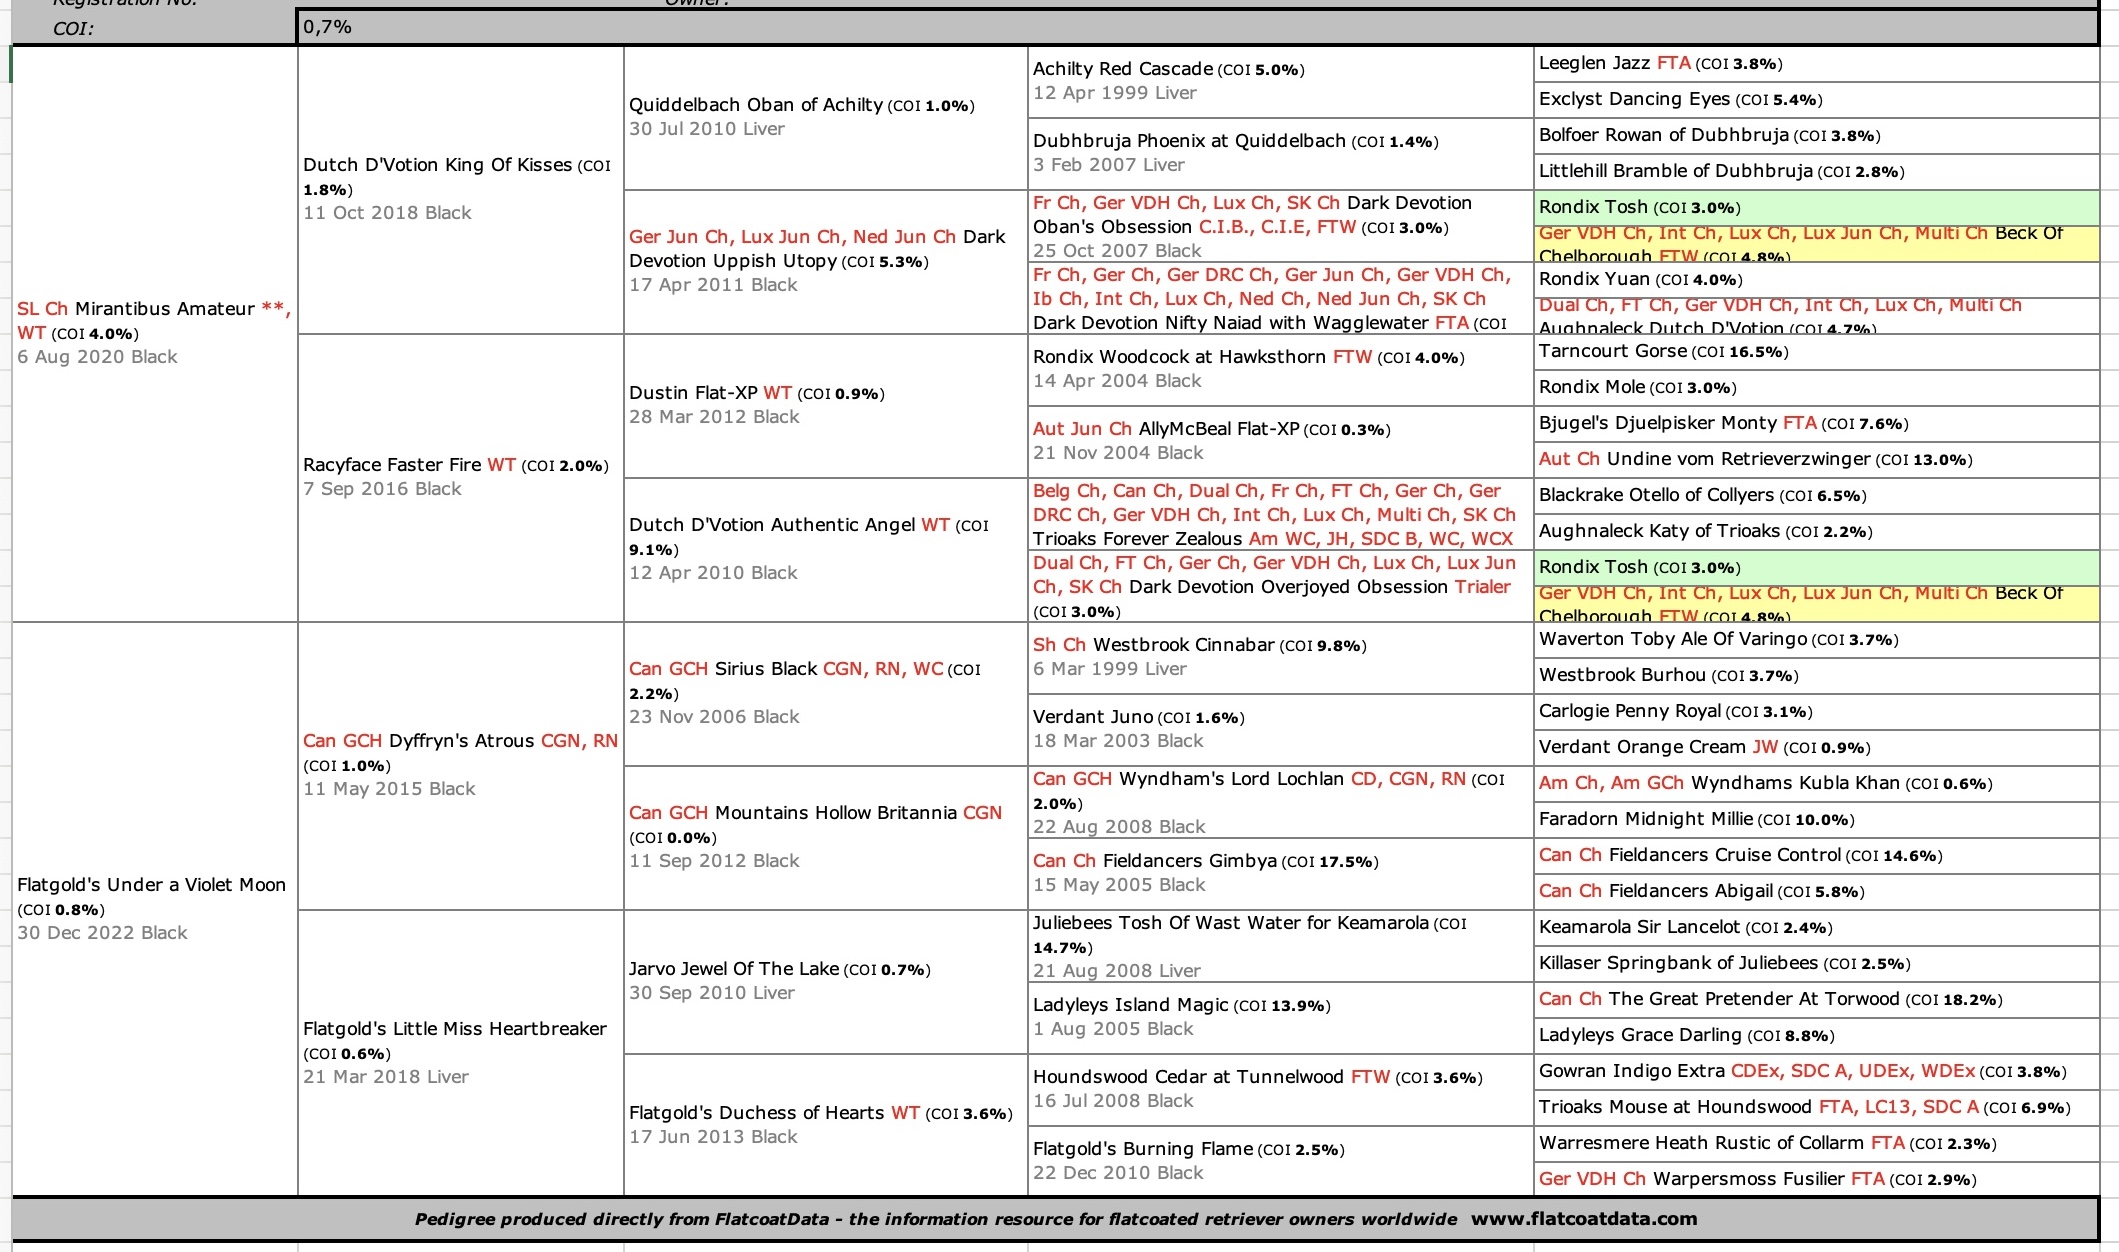Select Blackrake Otello of Collyers cell

1816,496
